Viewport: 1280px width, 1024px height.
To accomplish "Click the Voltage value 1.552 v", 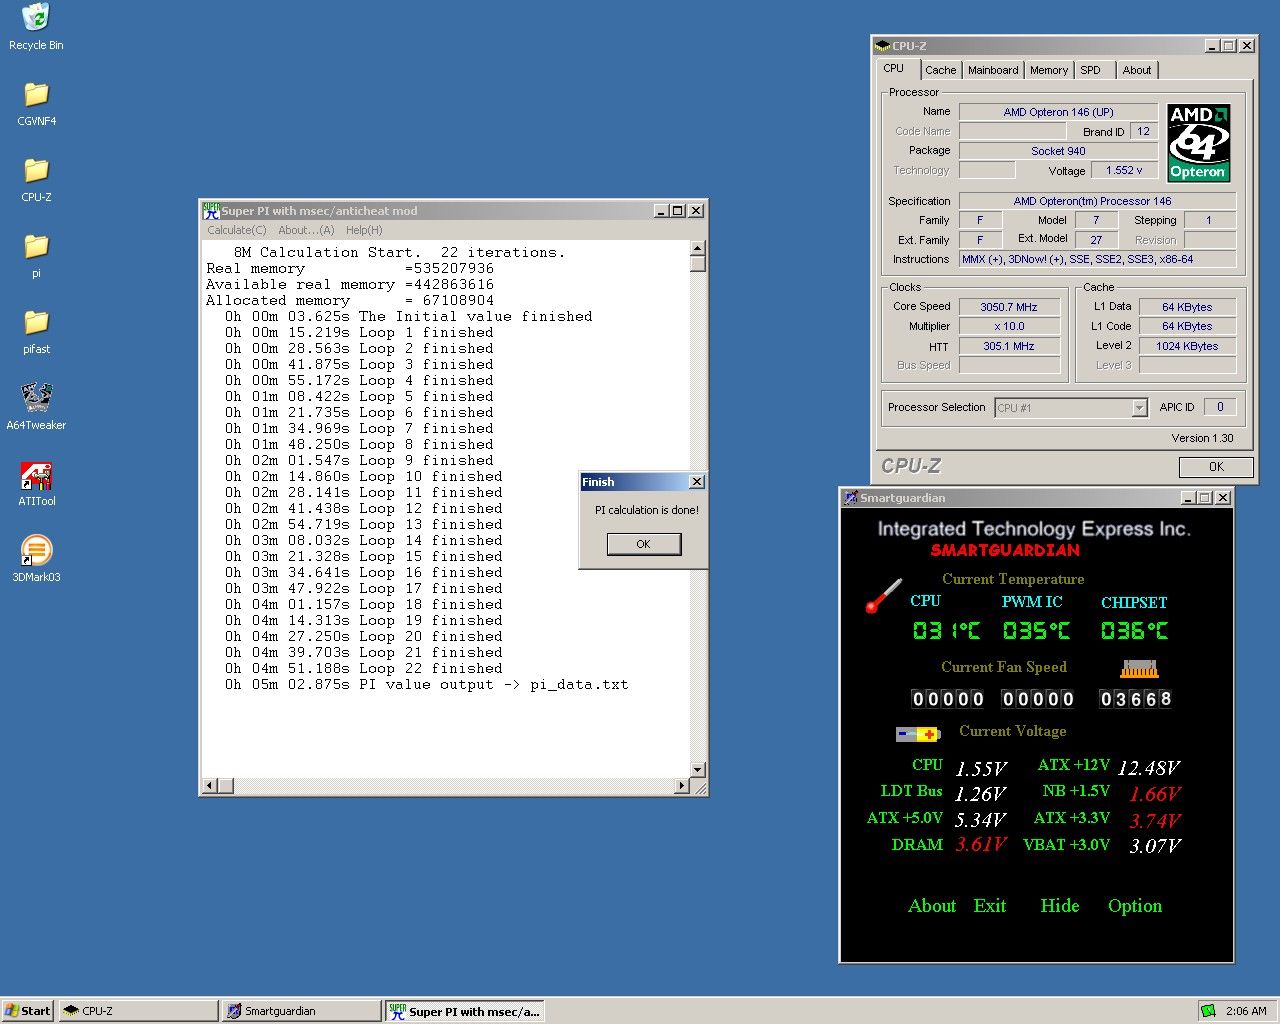I will tap(1124, 170).
